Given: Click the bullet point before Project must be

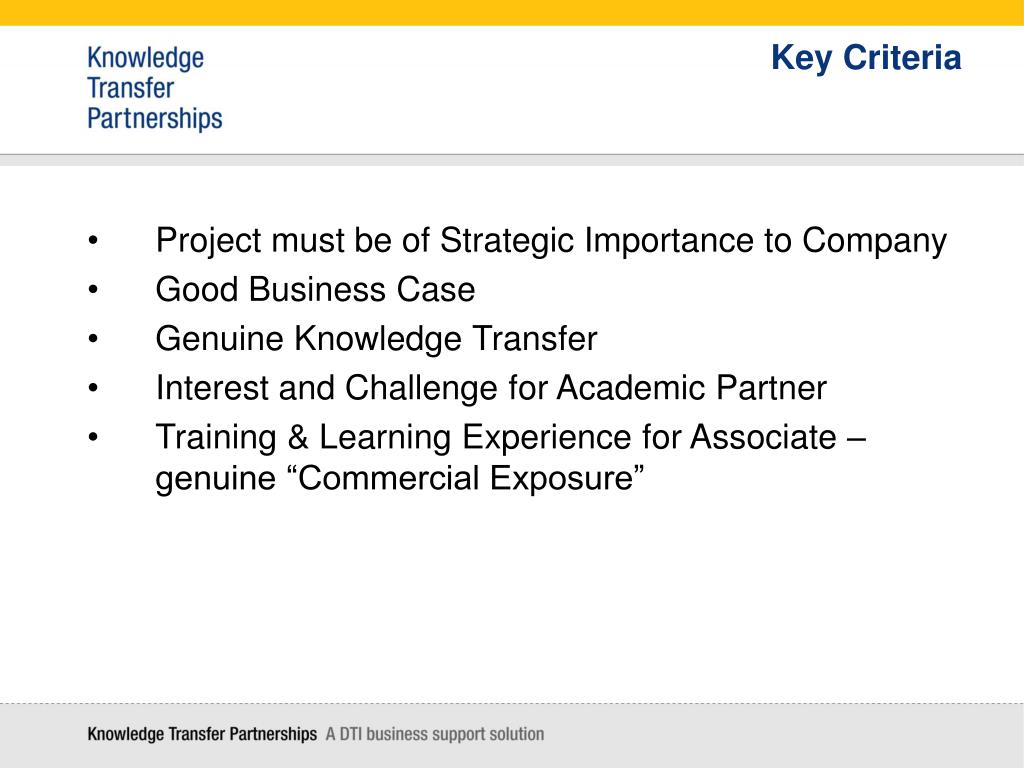Looking at the screenshot, I should (93, 240).
